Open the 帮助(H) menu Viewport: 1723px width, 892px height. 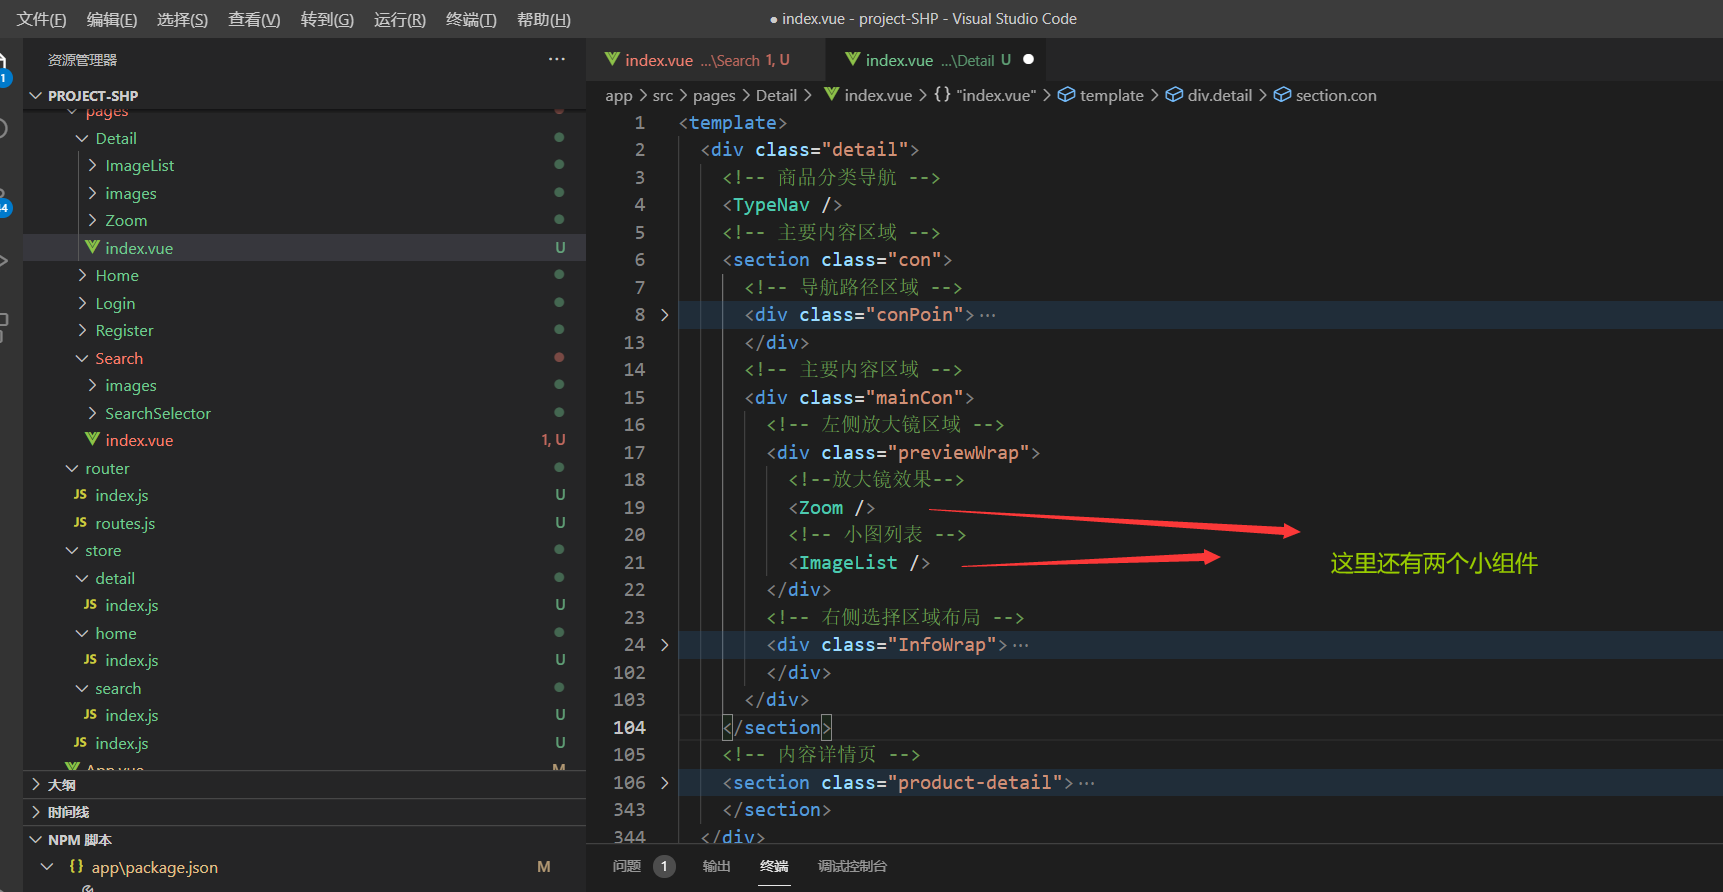pos(544,19)
